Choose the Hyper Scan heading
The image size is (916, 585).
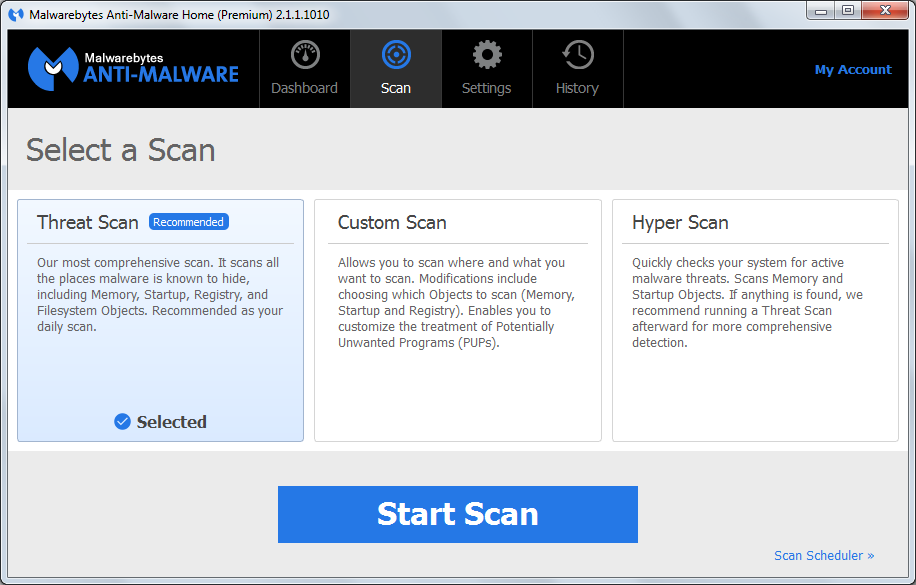[x=680, y=223]
